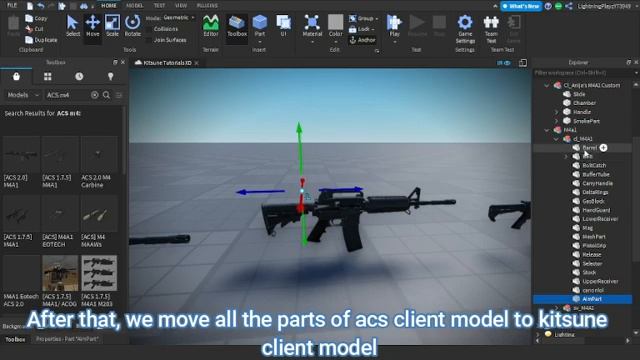
Task: Expand the Handle item in Explorer
Action: click(x=556, y=112)
